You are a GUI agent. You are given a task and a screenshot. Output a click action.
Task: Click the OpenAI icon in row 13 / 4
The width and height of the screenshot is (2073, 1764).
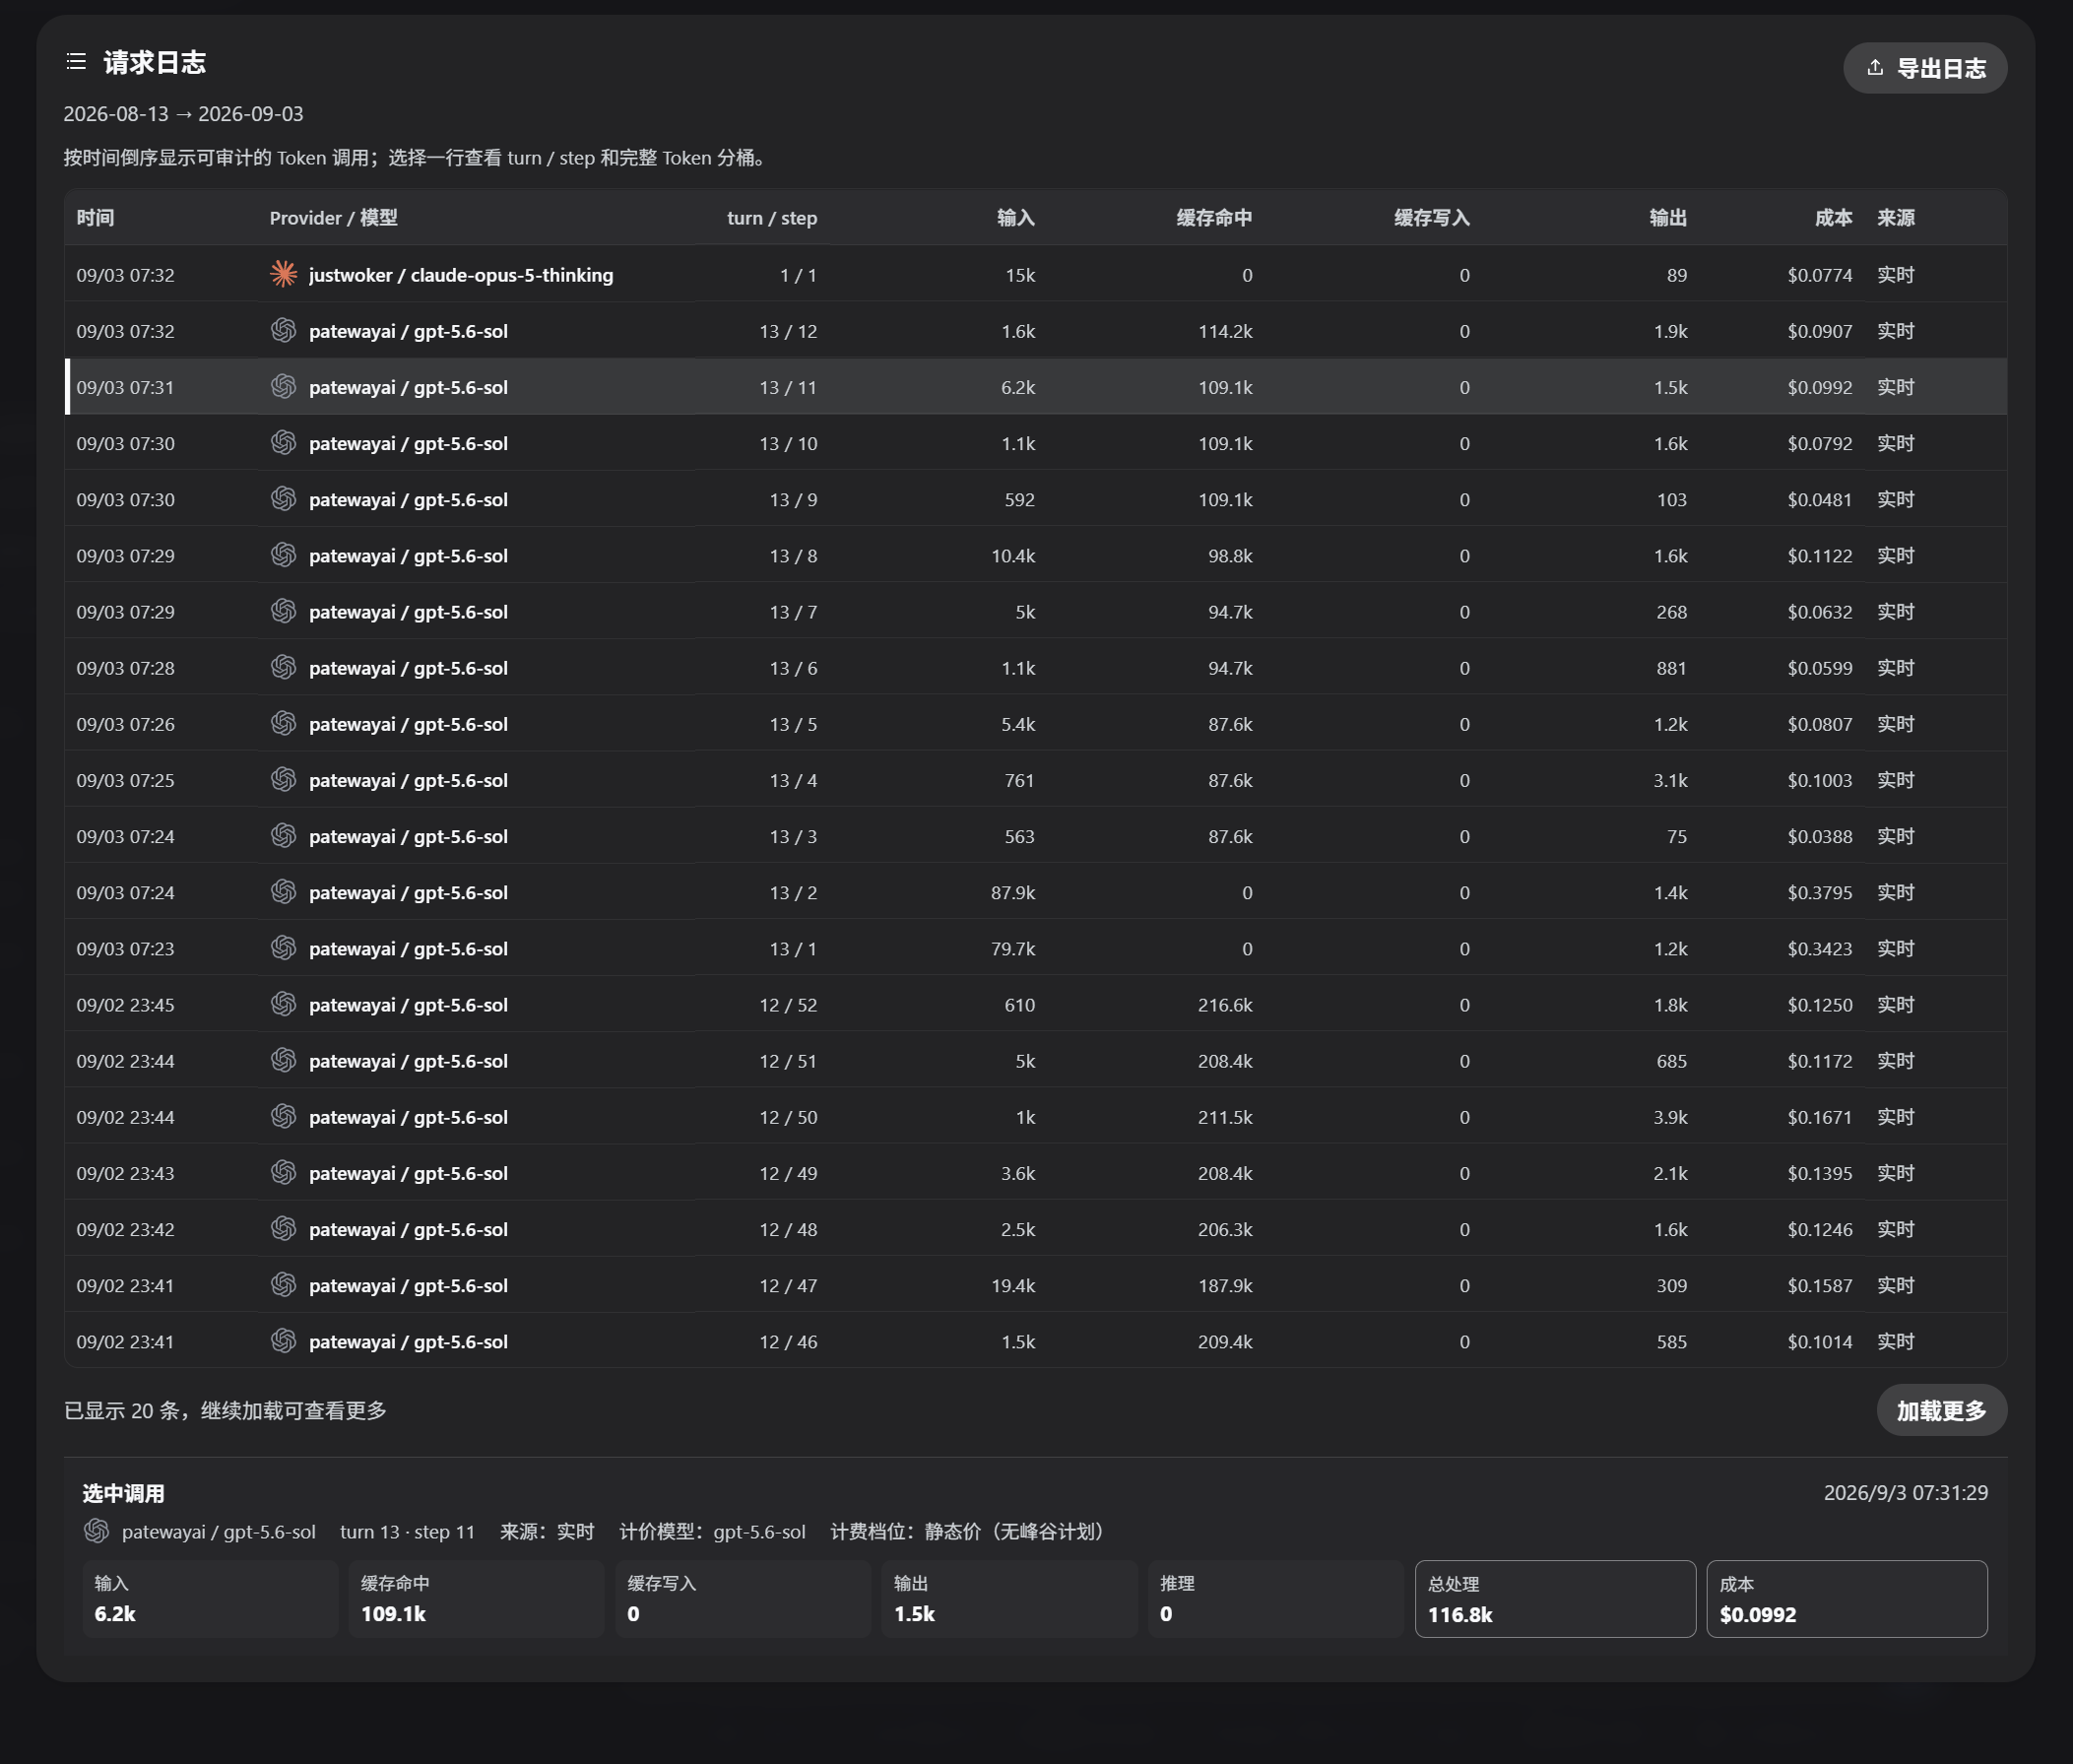(284, 779)
